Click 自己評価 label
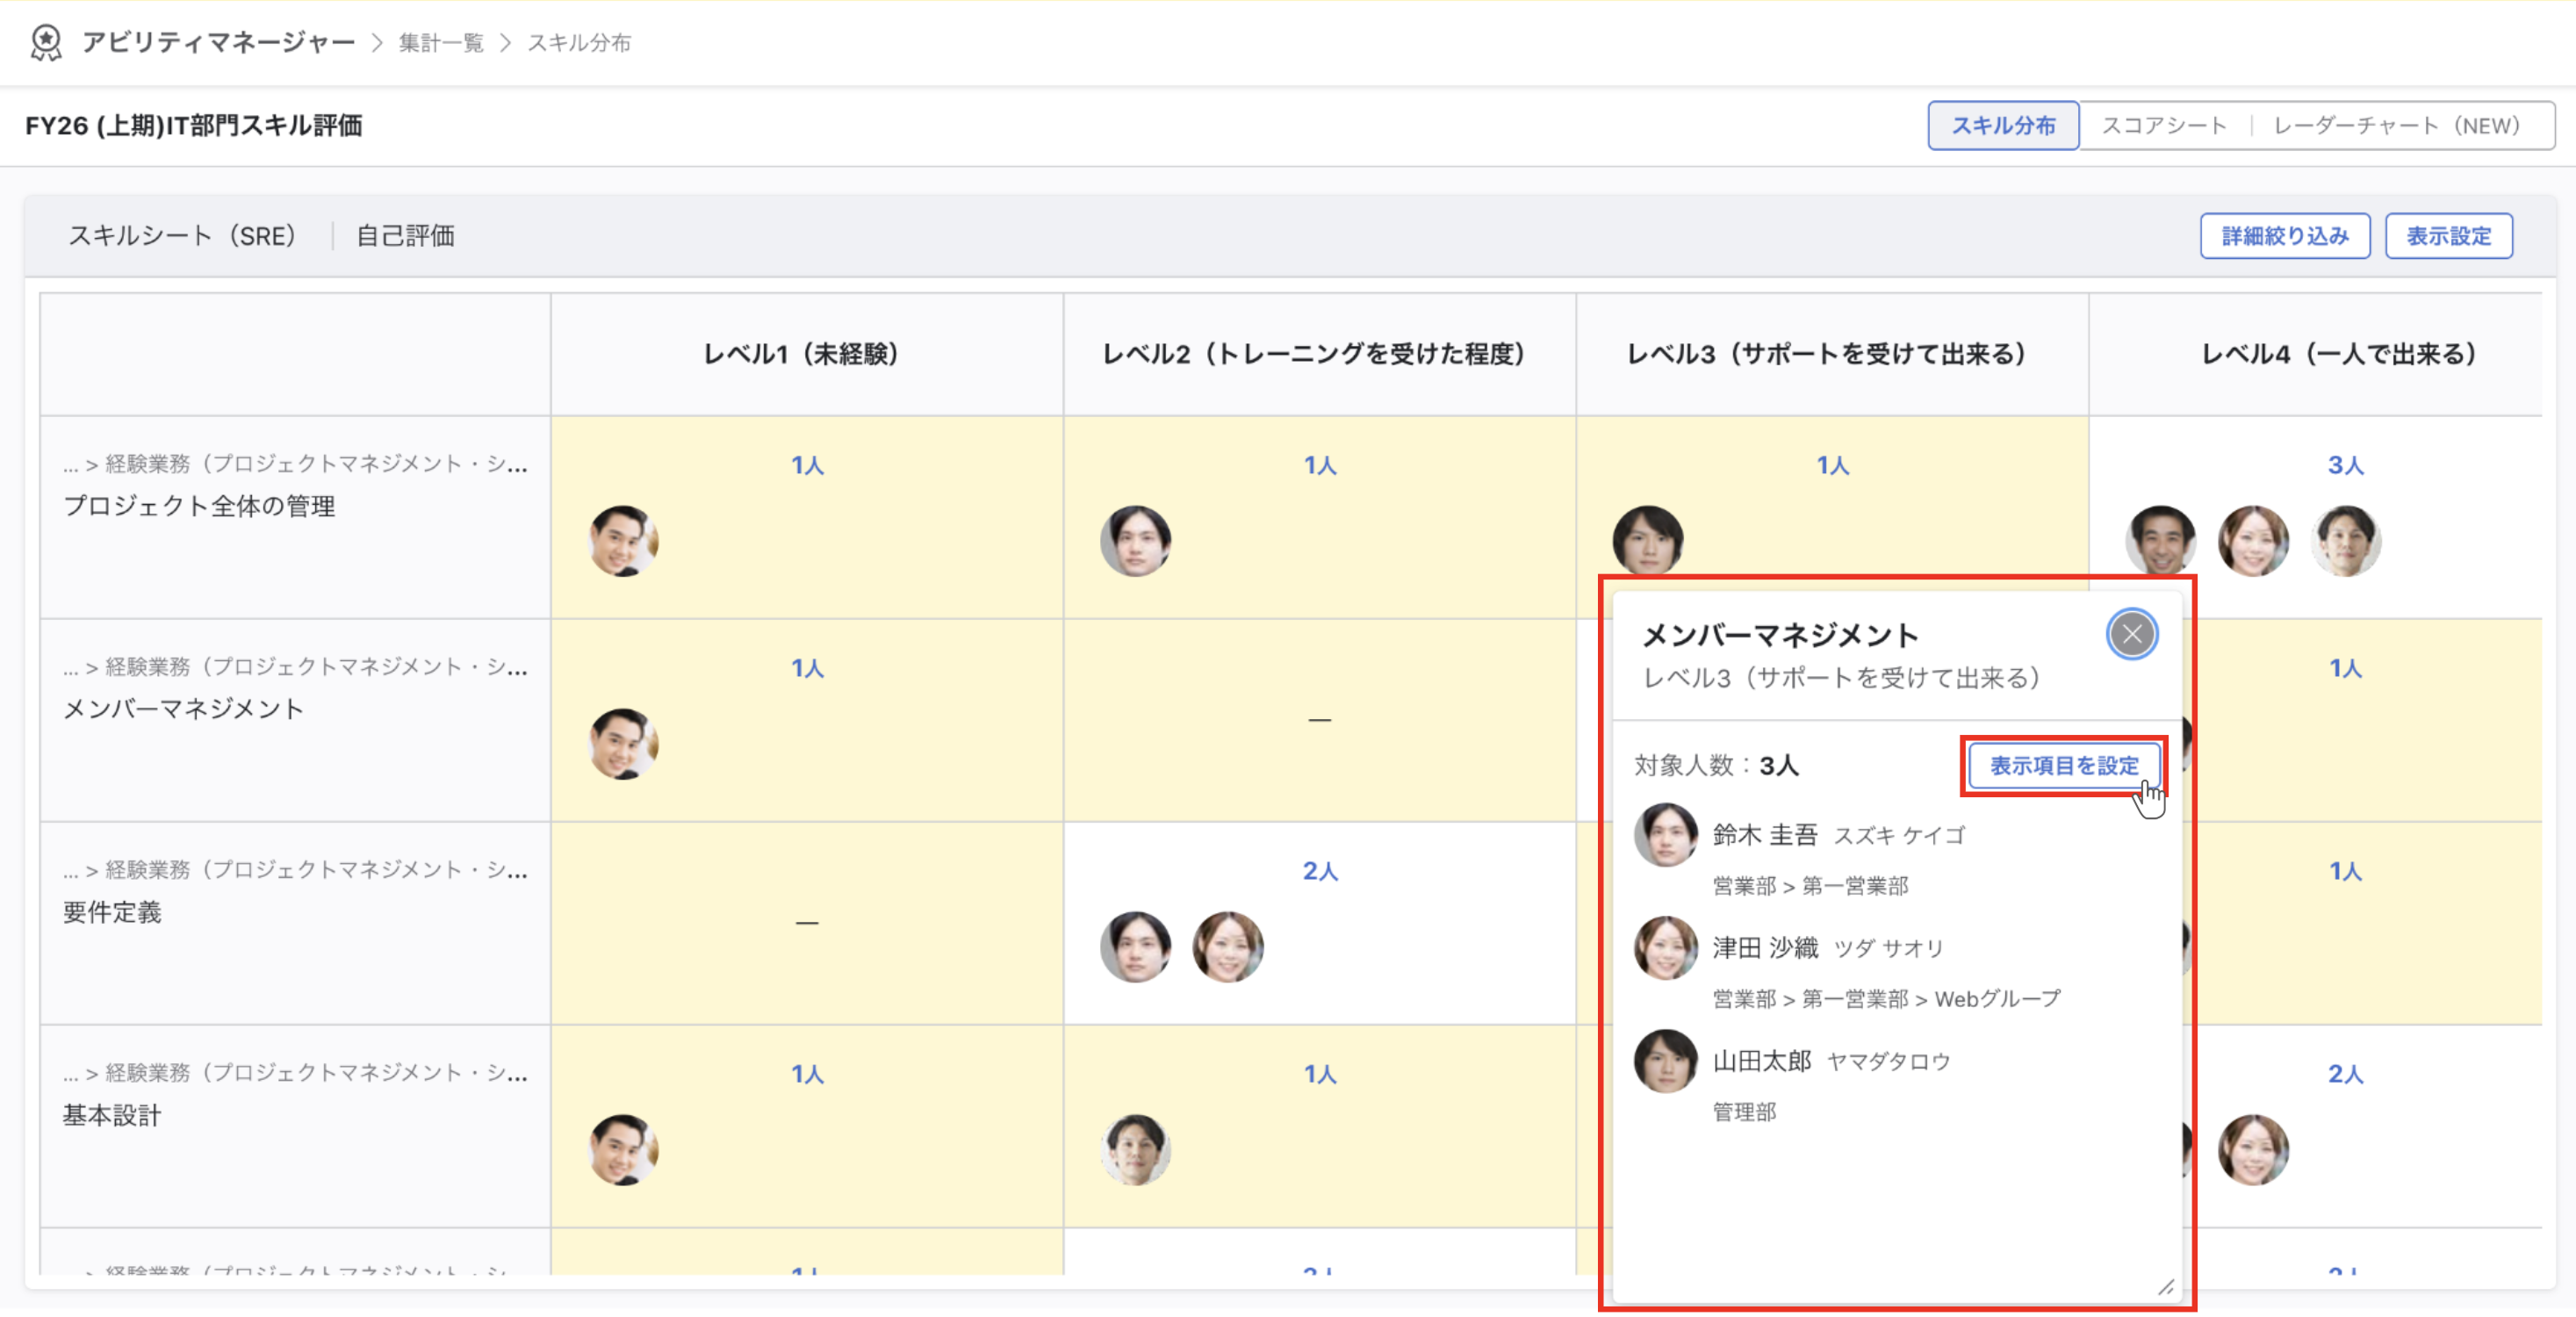The image size is (2576, 1317). (x=405, y=236)
